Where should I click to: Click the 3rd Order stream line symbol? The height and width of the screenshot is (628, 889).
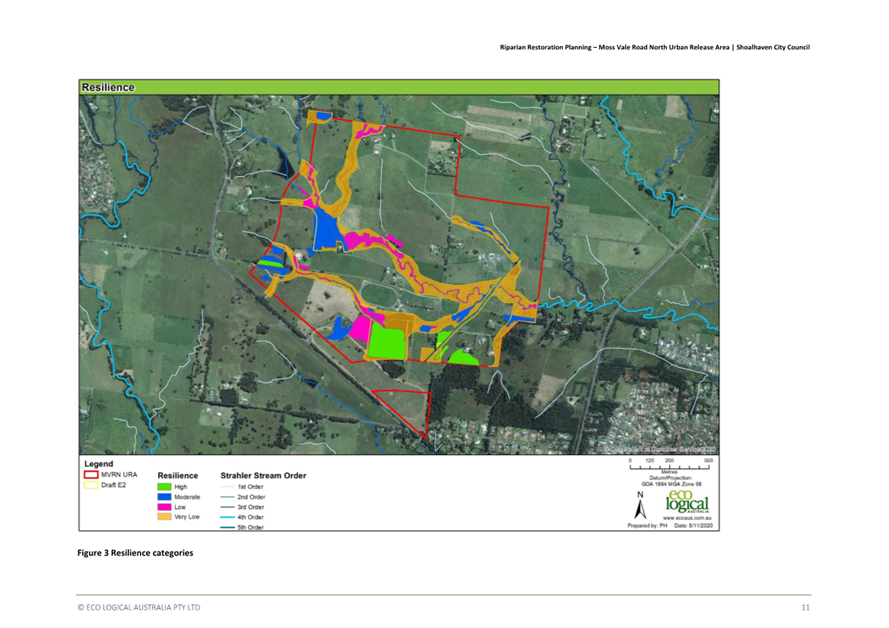coord(227,507)
